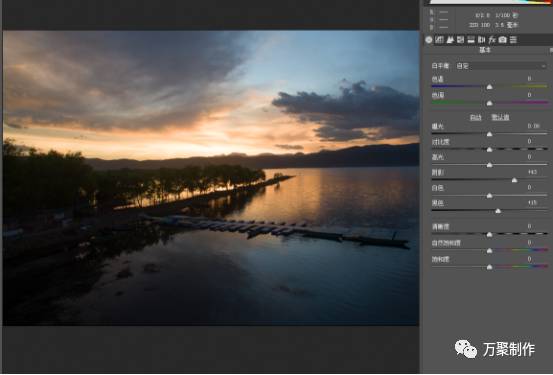Click the Temperature (色温) value field
This screenshot has height=375, width=553.
[529, 79]
